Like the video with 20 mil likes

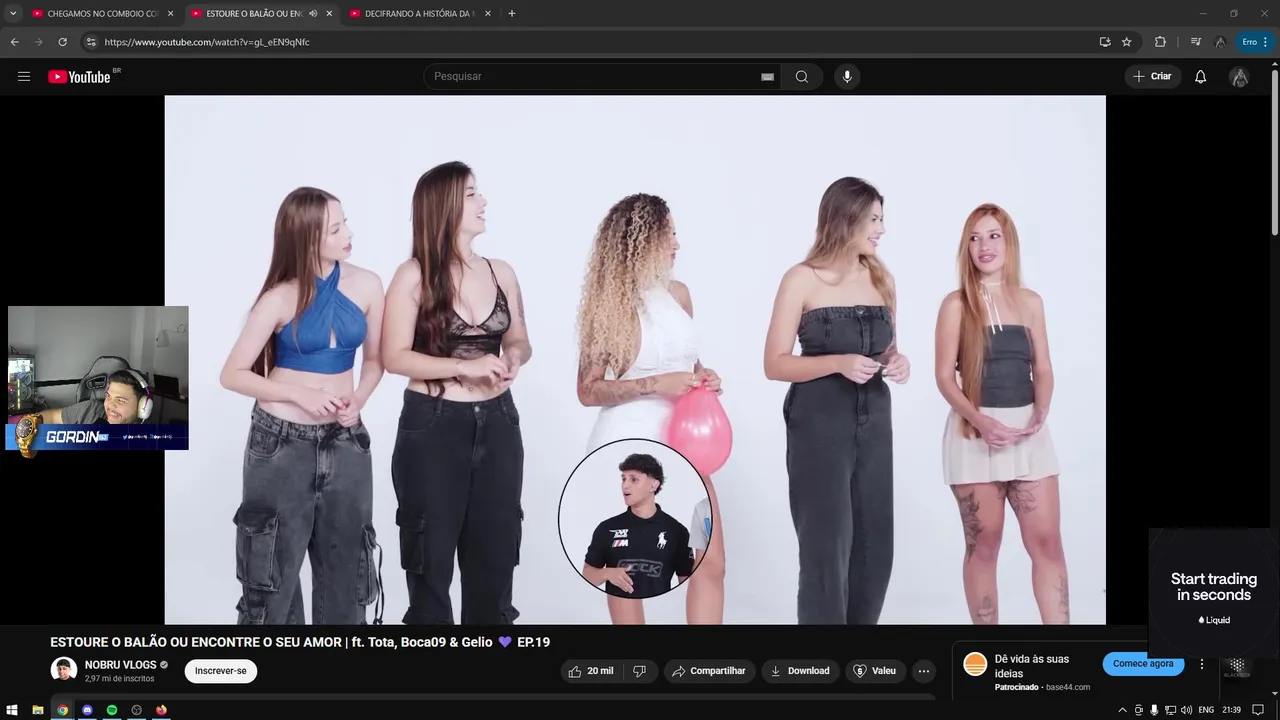pos(590,671)
